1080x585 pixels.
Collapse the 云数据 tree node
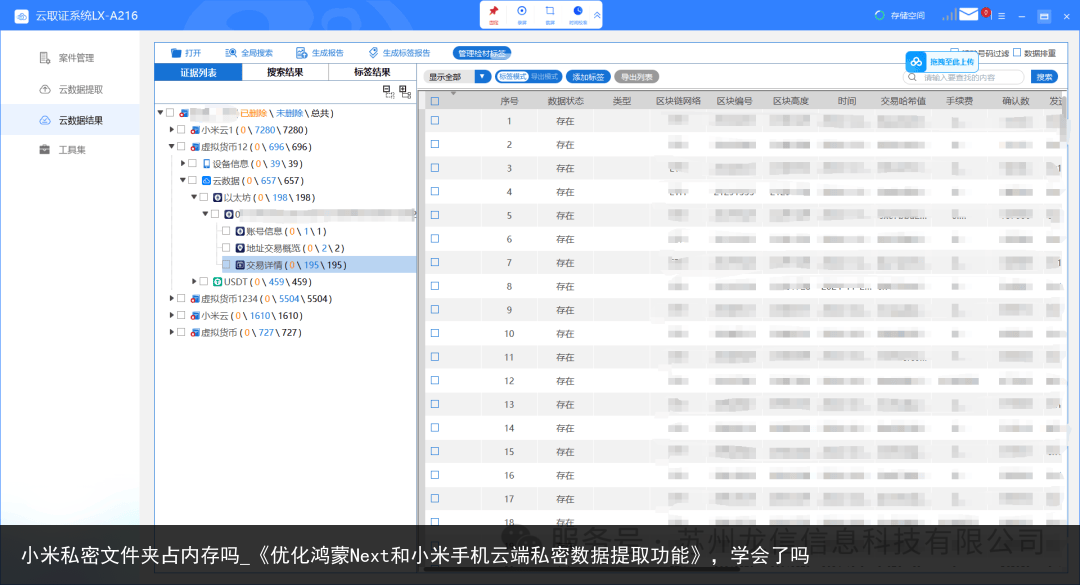[183, 181]
